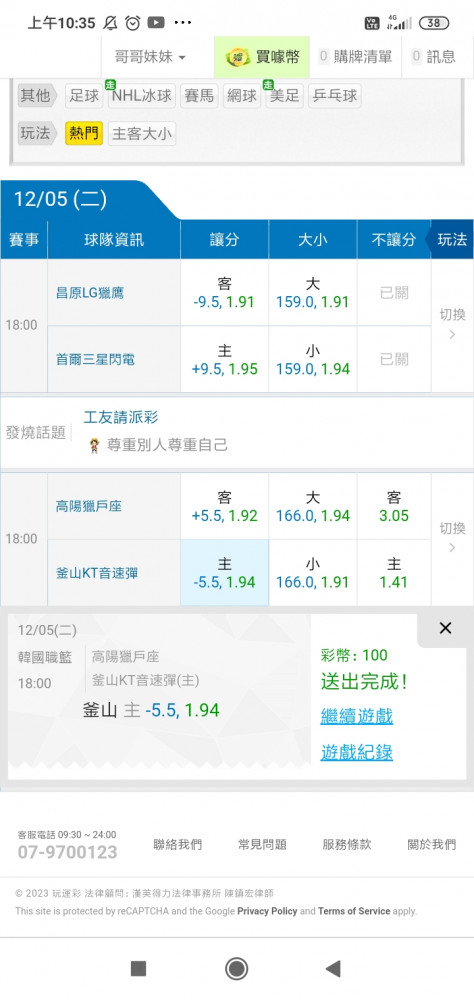This screenshot has height=1000, width=474.
Task: Select the 主客大小 play-type filter
Action: pyautogui.click(x=142, y=134)
